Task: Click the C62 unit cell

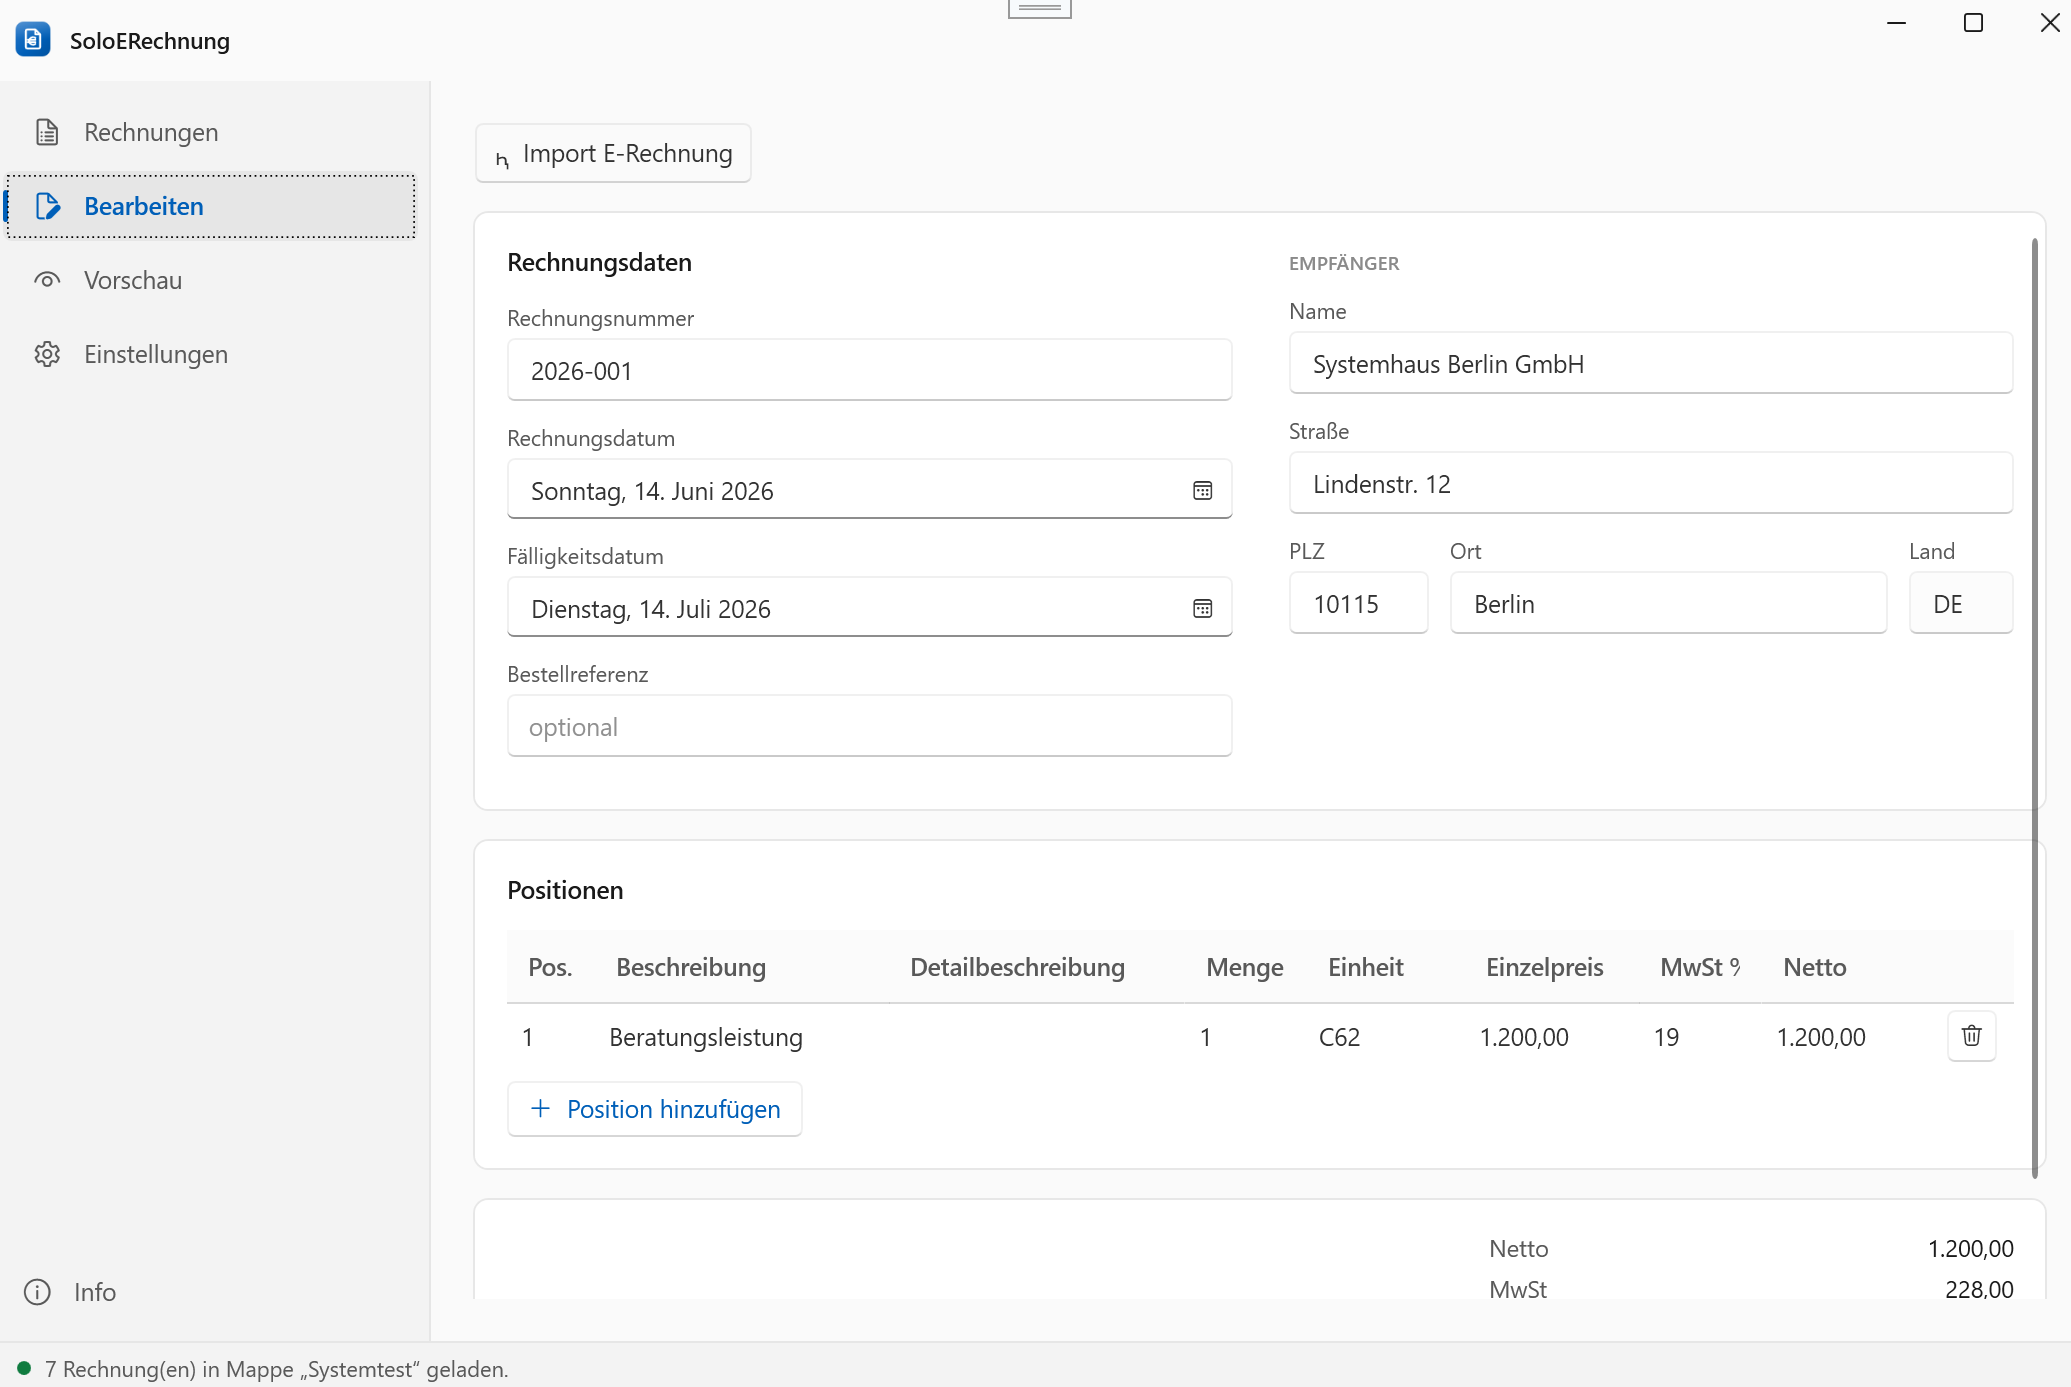Action: point(1339,1037)
